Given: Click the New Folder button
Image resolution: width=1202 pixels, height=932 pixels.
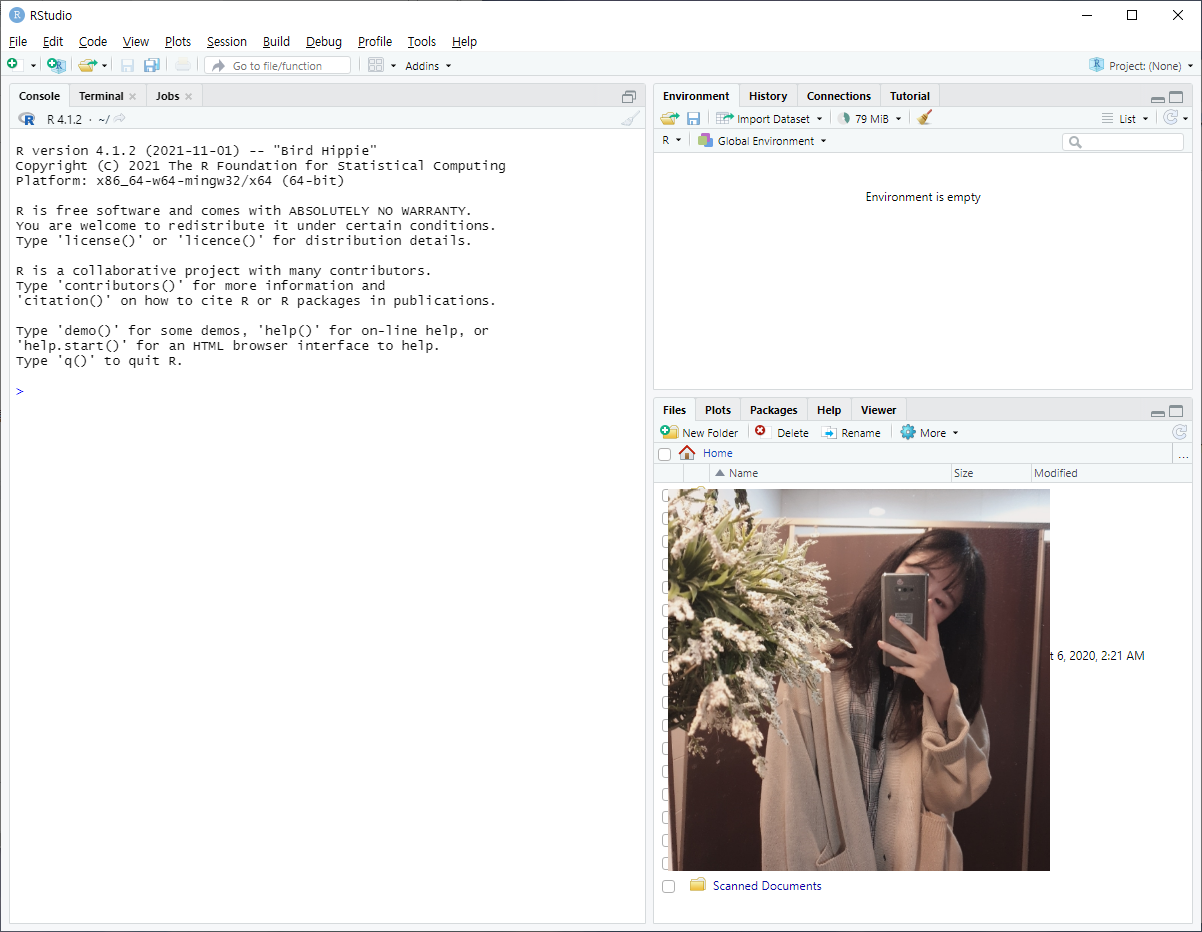Looking at the screenshot, I should pos(700,433).
